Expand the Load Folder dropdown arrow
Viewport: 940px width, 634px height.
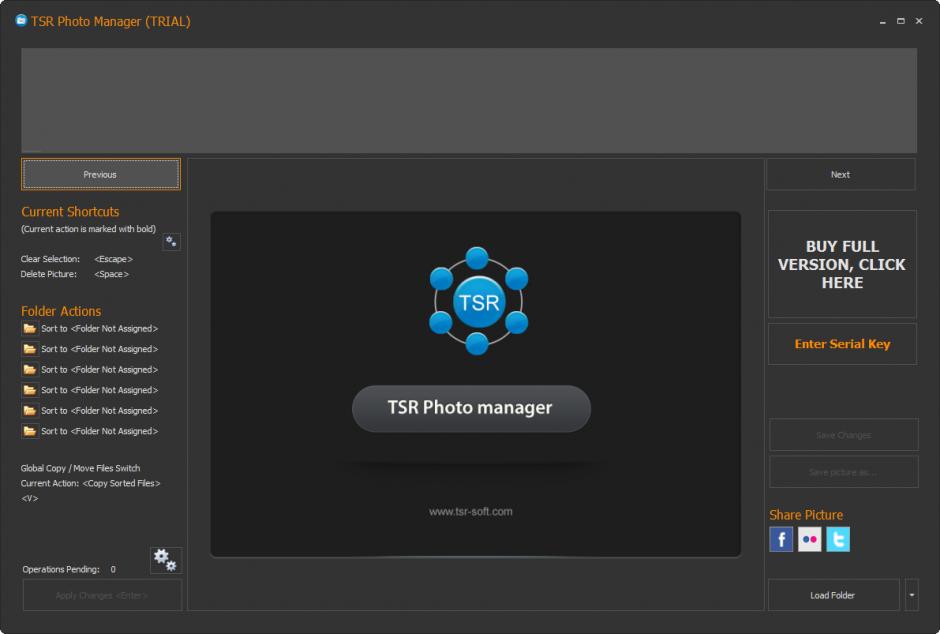point(911,595)
